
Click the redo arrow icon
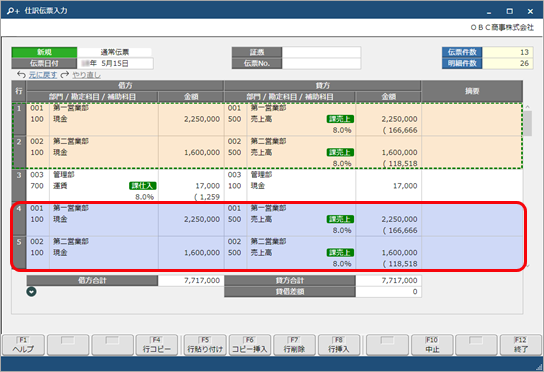pos(65,75)
